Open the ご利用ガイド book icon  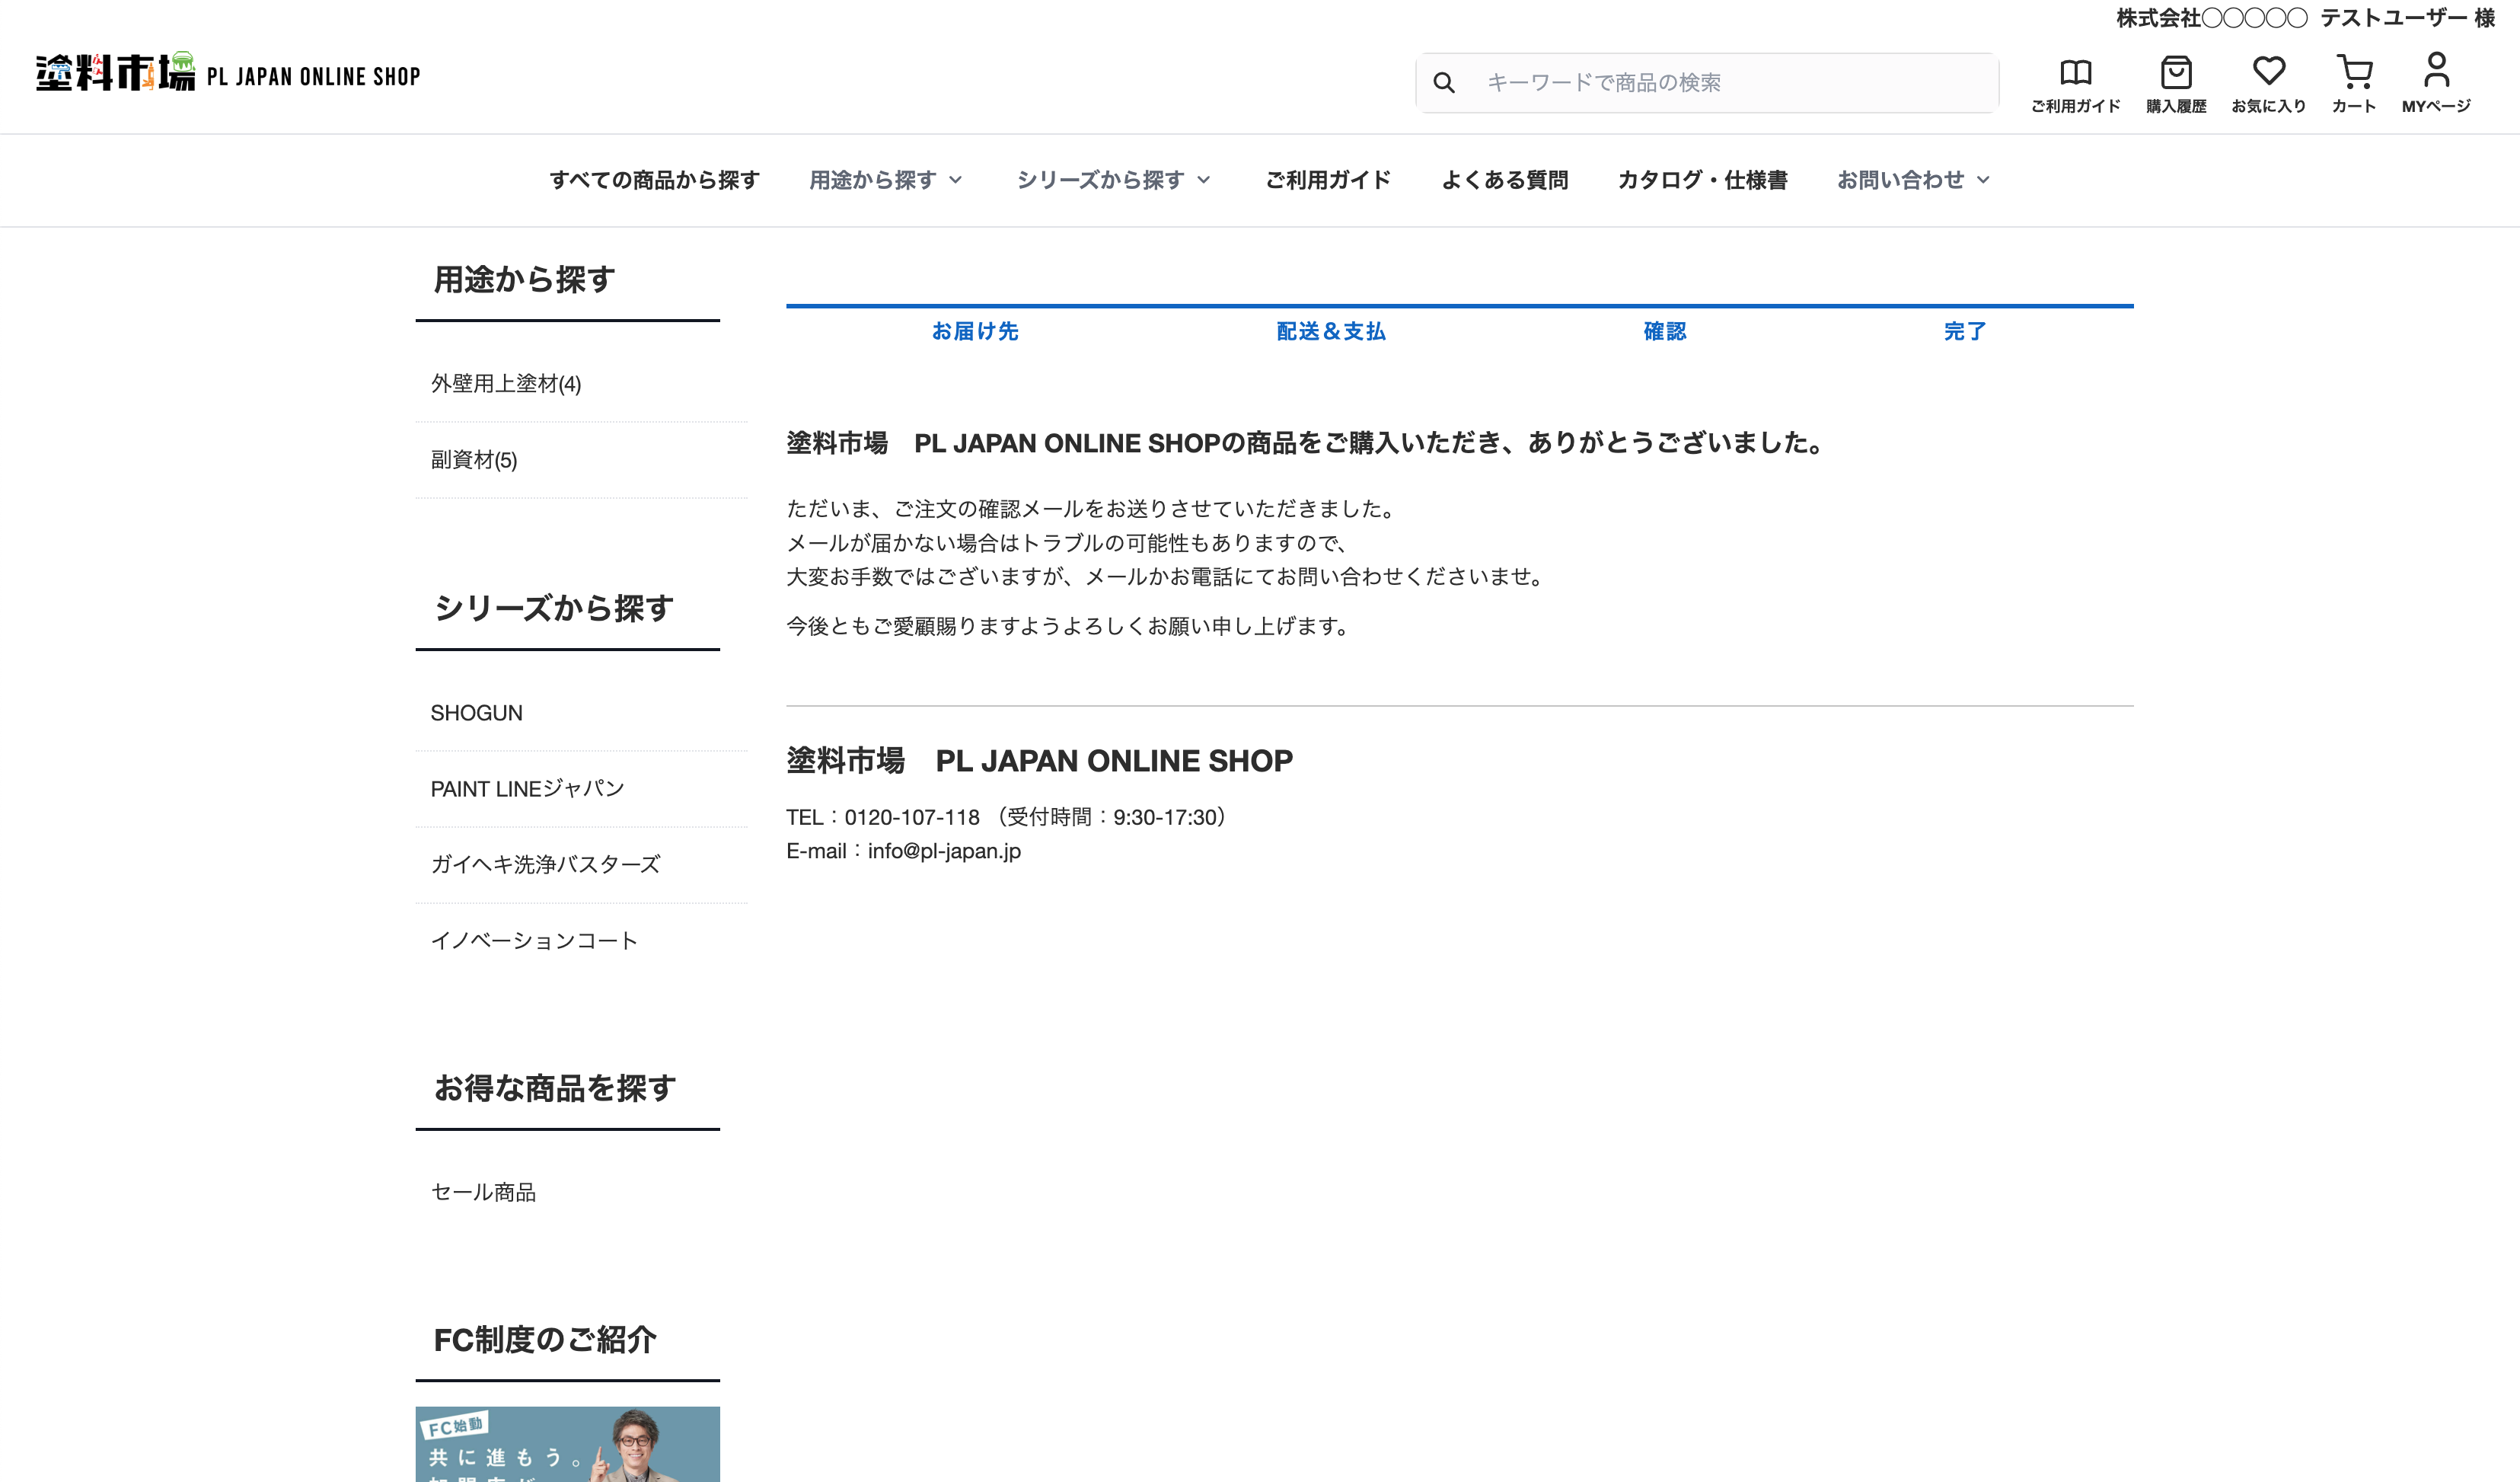click(2075, 73)
